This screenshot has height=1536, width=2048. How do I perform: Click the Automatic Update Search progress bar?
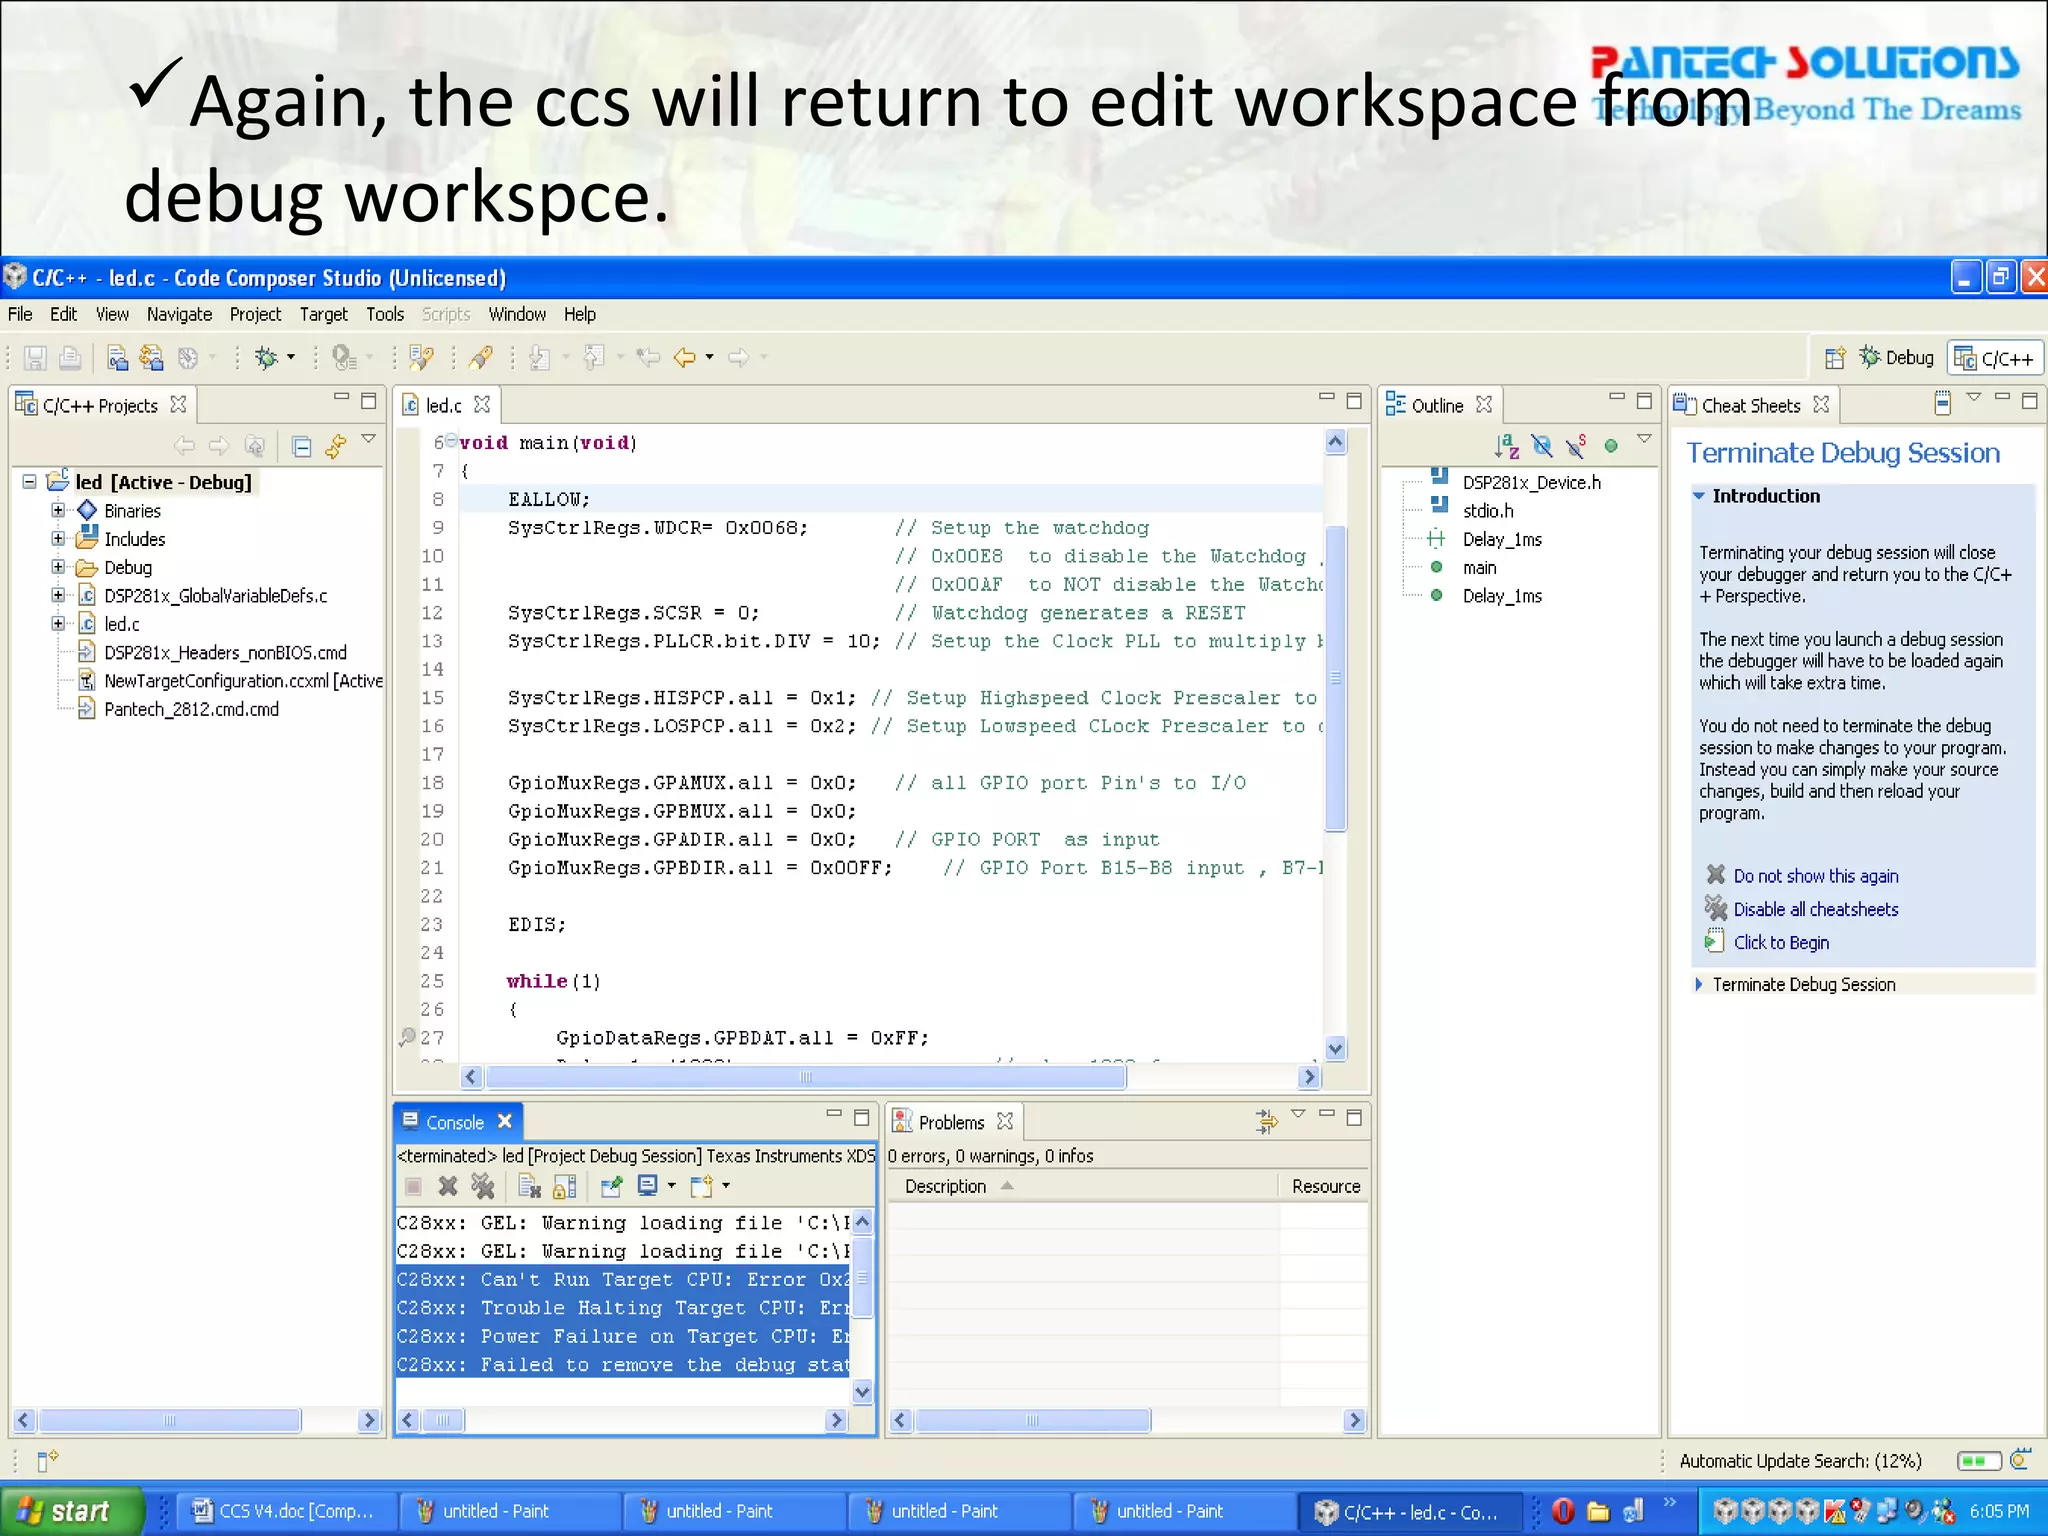pos(1979,1461)
